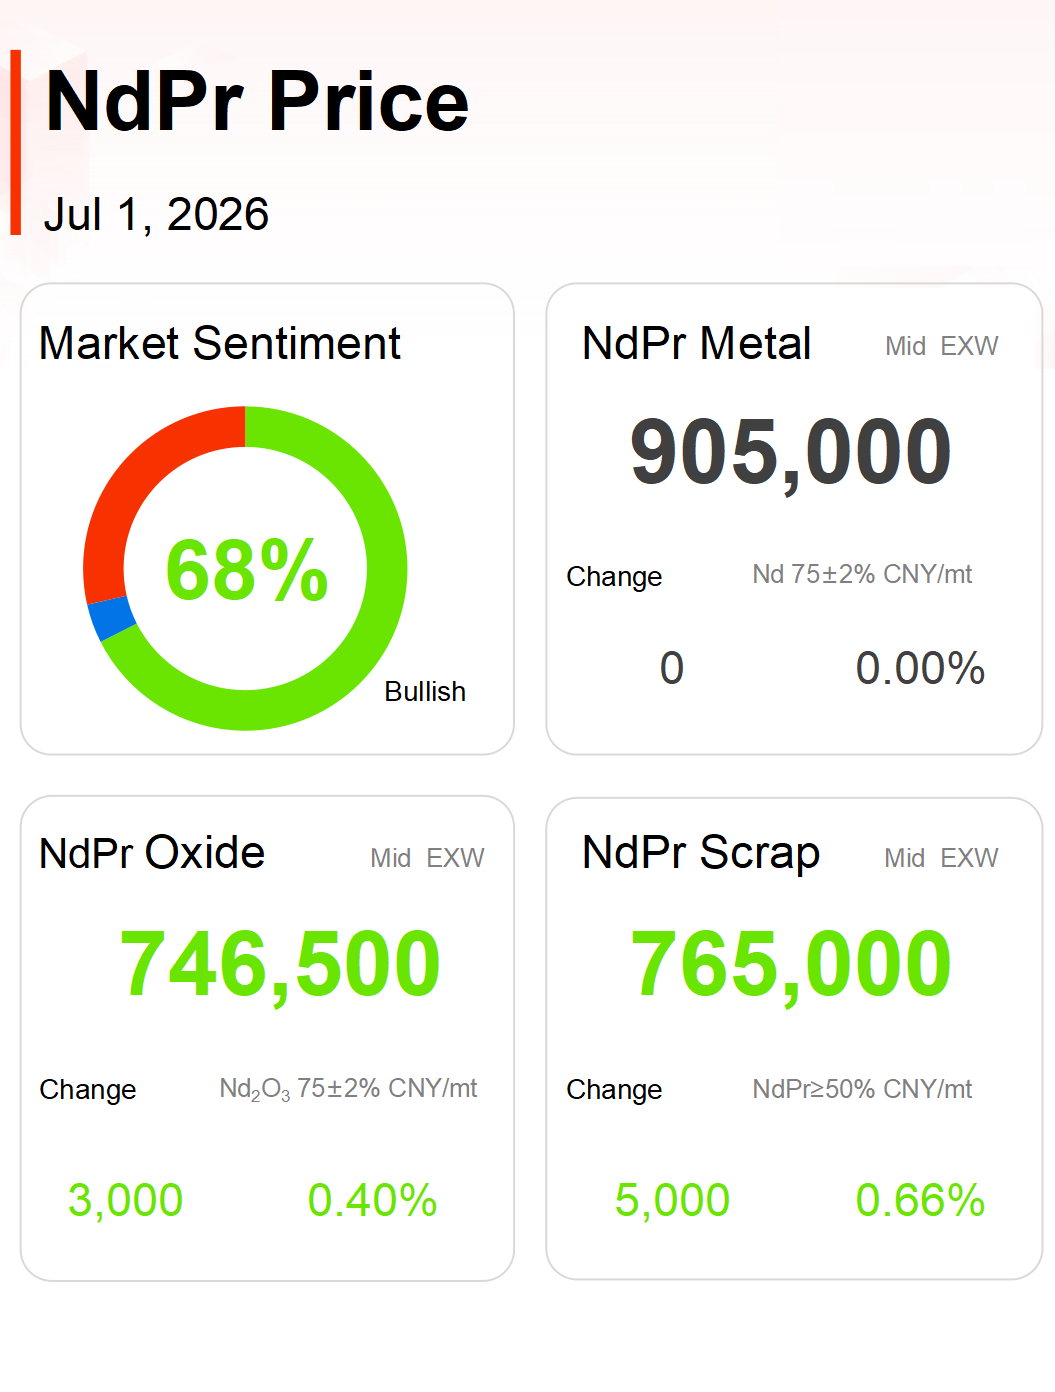Click the 765,000 NdPr Scrap price
The height and width of the screenshot is (1392, 1055).
coord(791,964)
